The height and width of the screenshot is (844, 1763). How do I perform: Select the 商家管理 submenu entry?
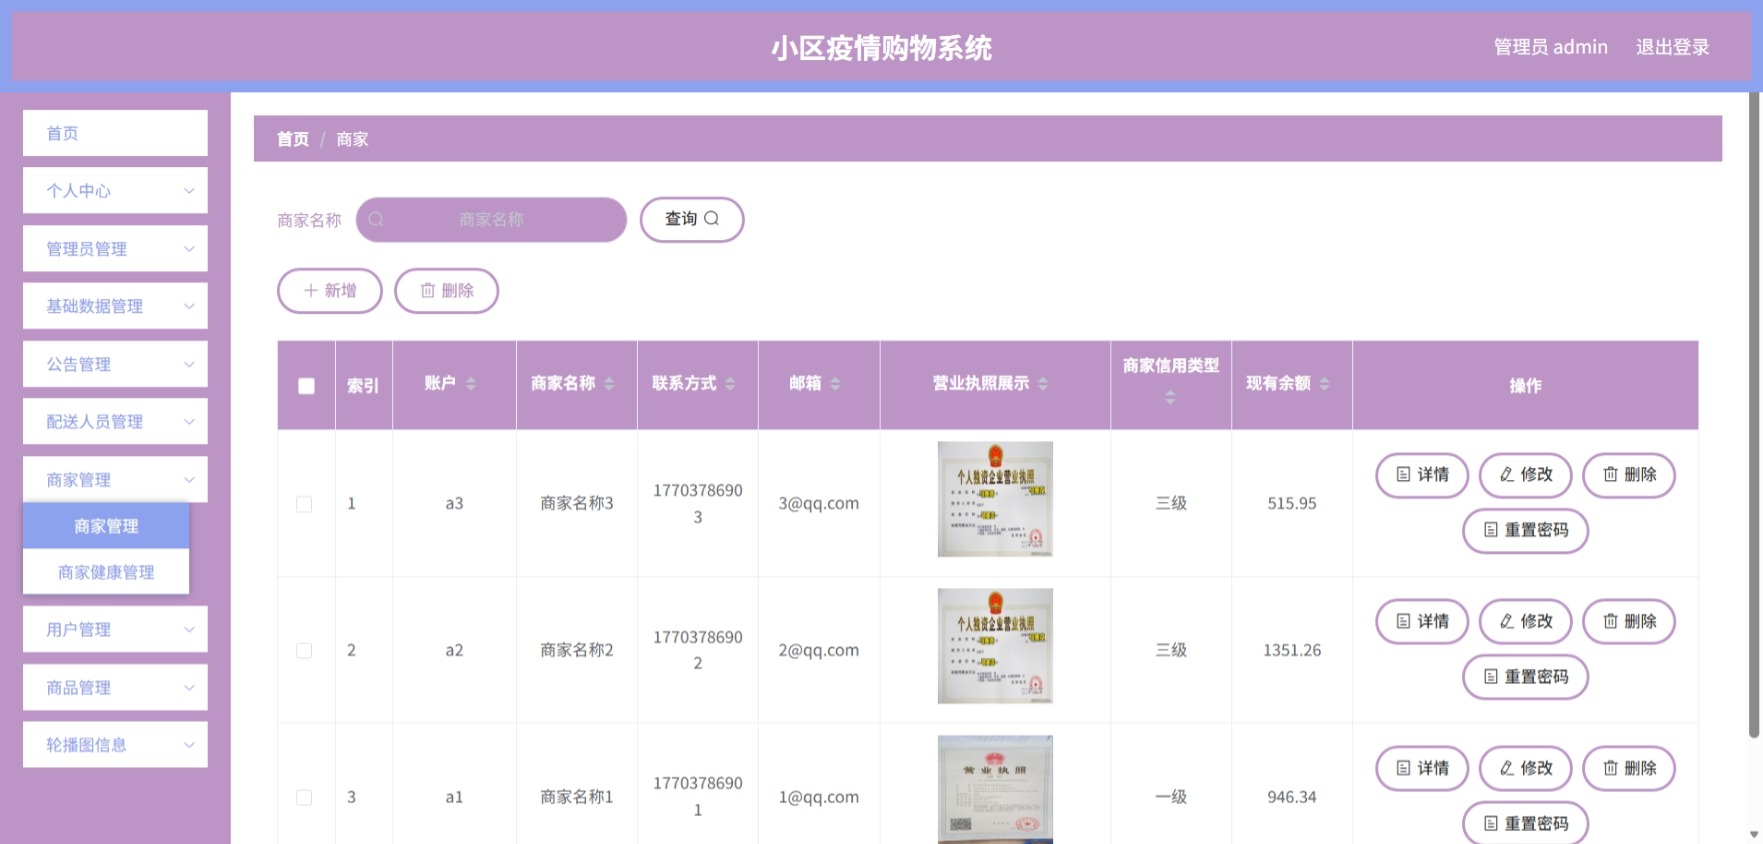(x=106, y=526)
